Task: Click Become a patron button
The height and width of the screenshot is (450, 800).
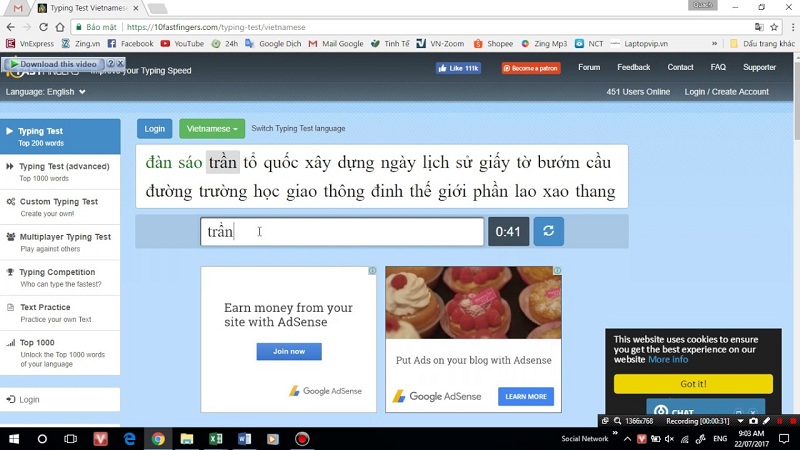Action: [x=531, y=68]
